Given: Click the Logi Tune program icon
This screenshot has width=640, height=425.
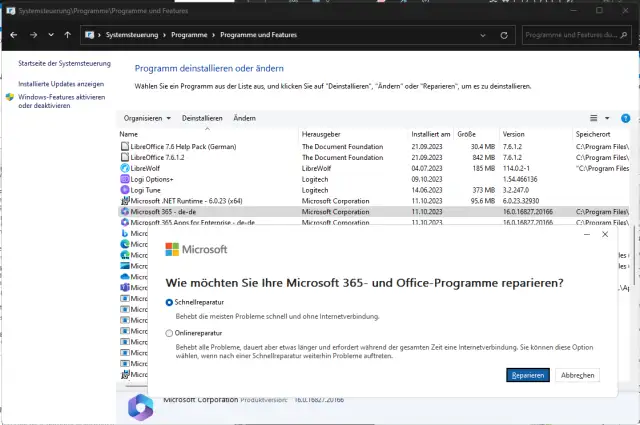Looking at the screenshot, I should pos(124,190).
